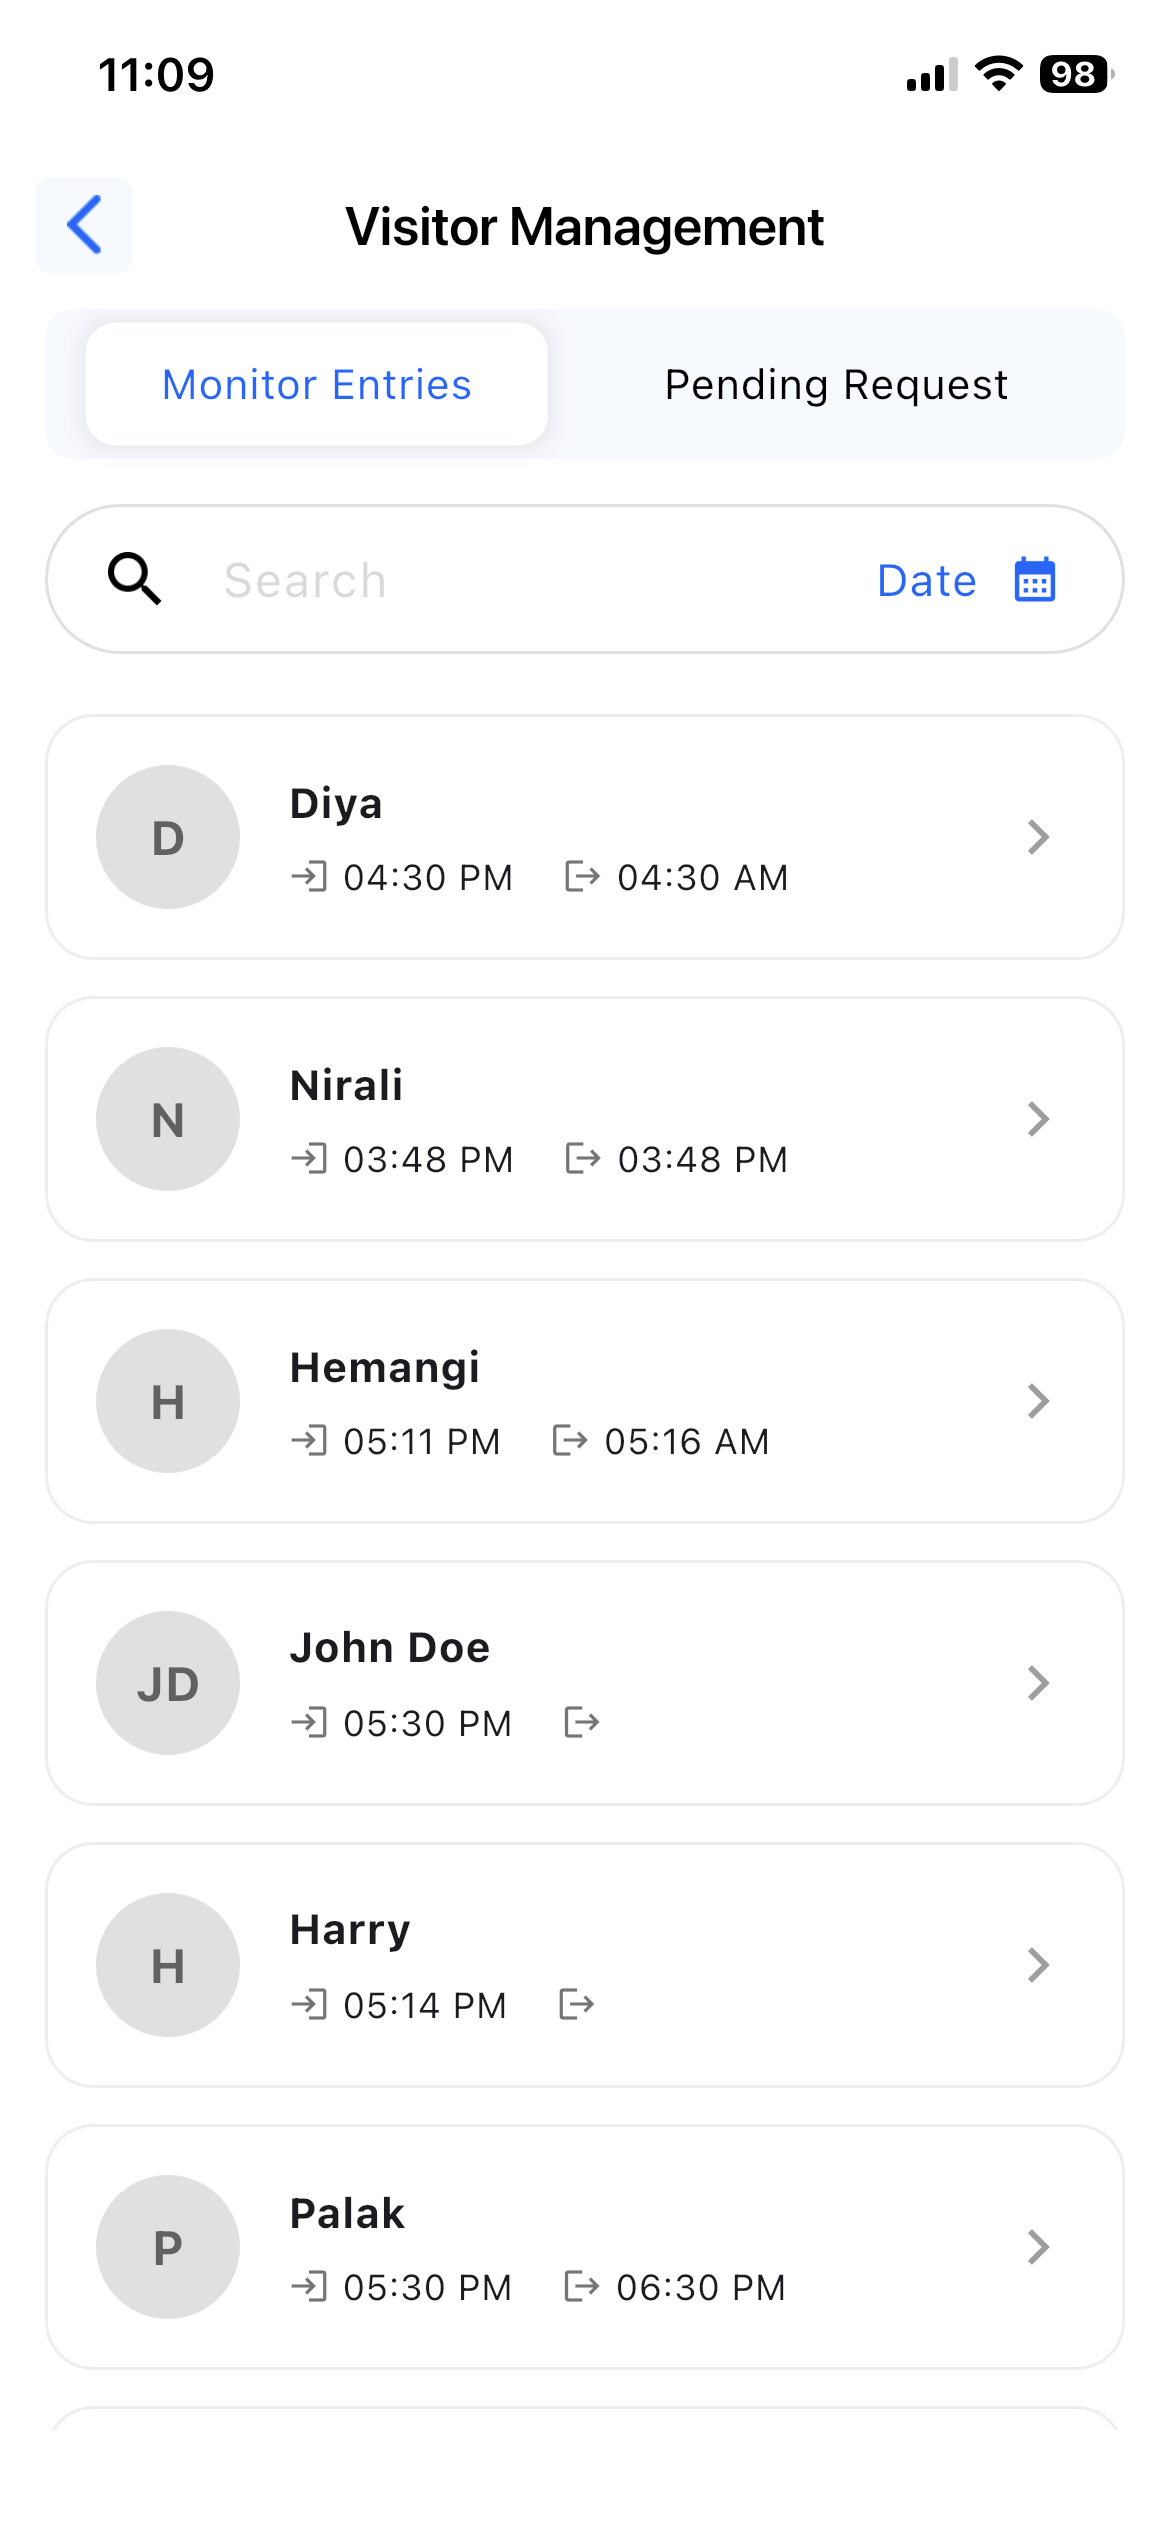This screenshot has width=1170, height=2532.
Task: Open the calendar date picker icon
Action: point(1034,580)
